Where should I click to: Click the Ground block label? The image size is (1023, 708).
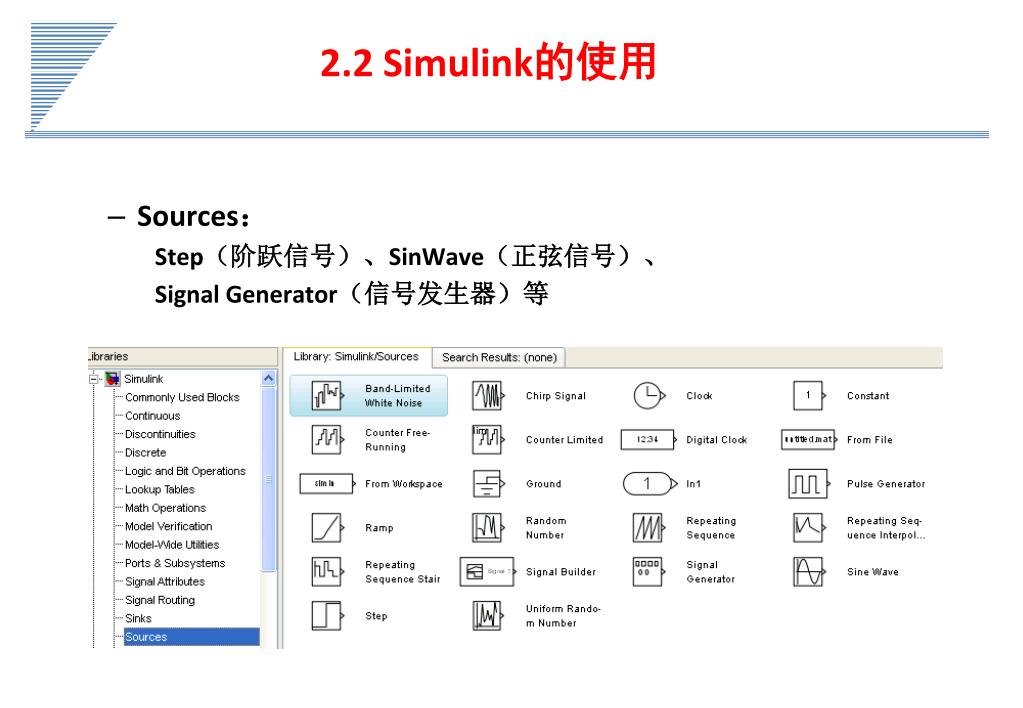click(543, 484)
